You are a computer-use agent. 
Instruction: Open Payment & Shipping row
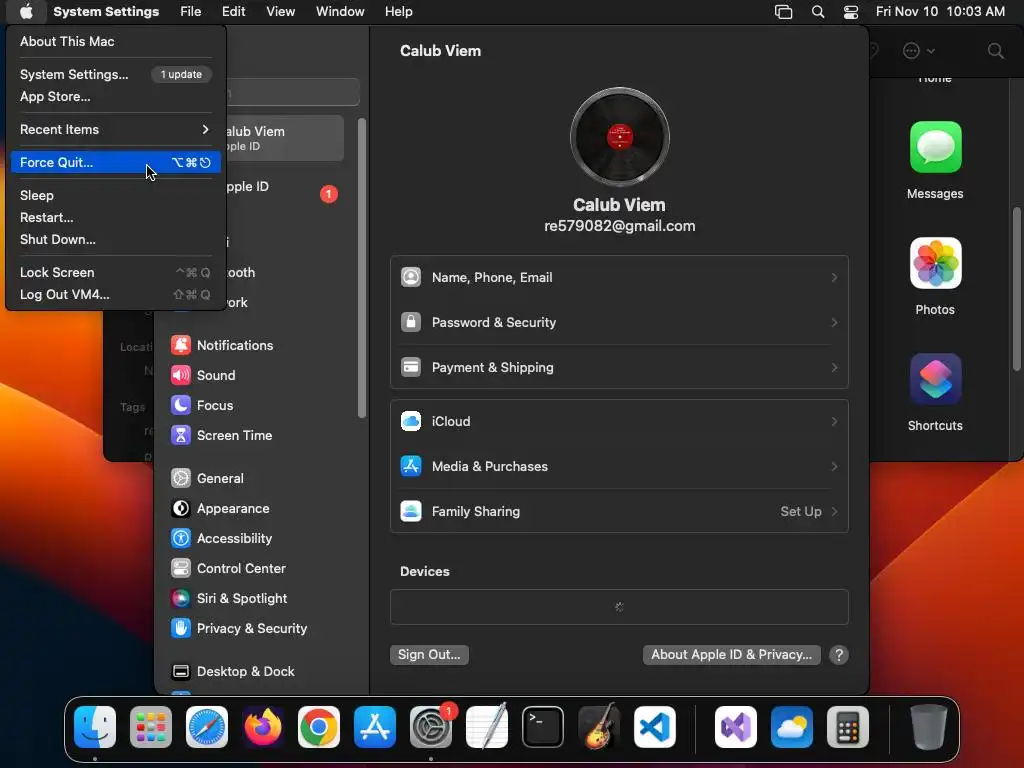click(x=619, y=368)
